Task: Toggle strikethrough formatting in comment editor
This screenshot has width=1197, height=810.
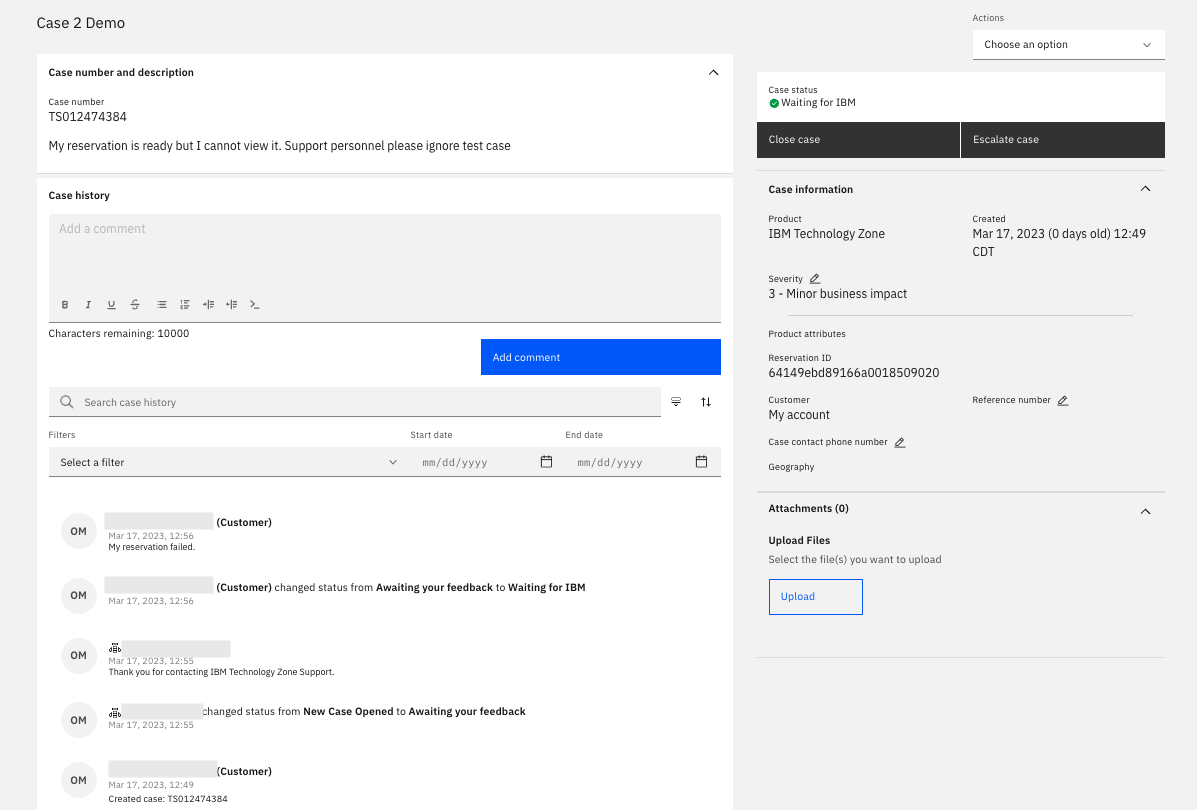Action: pyautogui.click(x=135, y=305)
